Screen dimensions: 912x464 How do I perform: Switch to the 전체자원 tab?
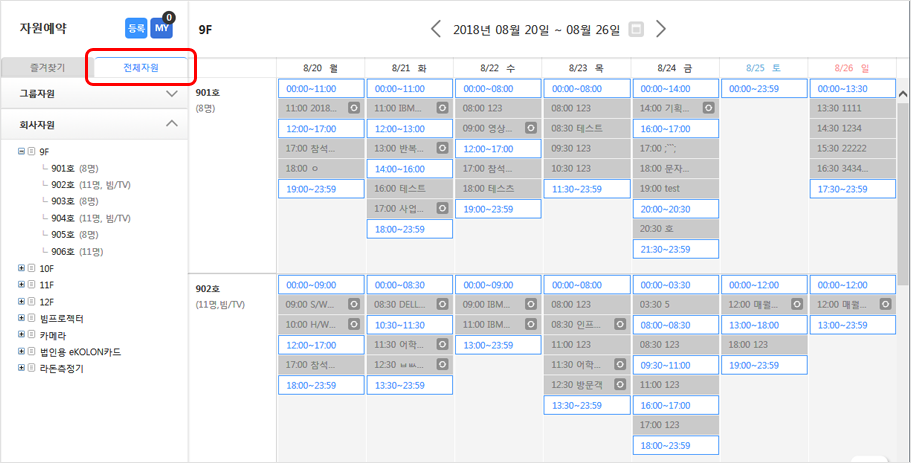140,68
